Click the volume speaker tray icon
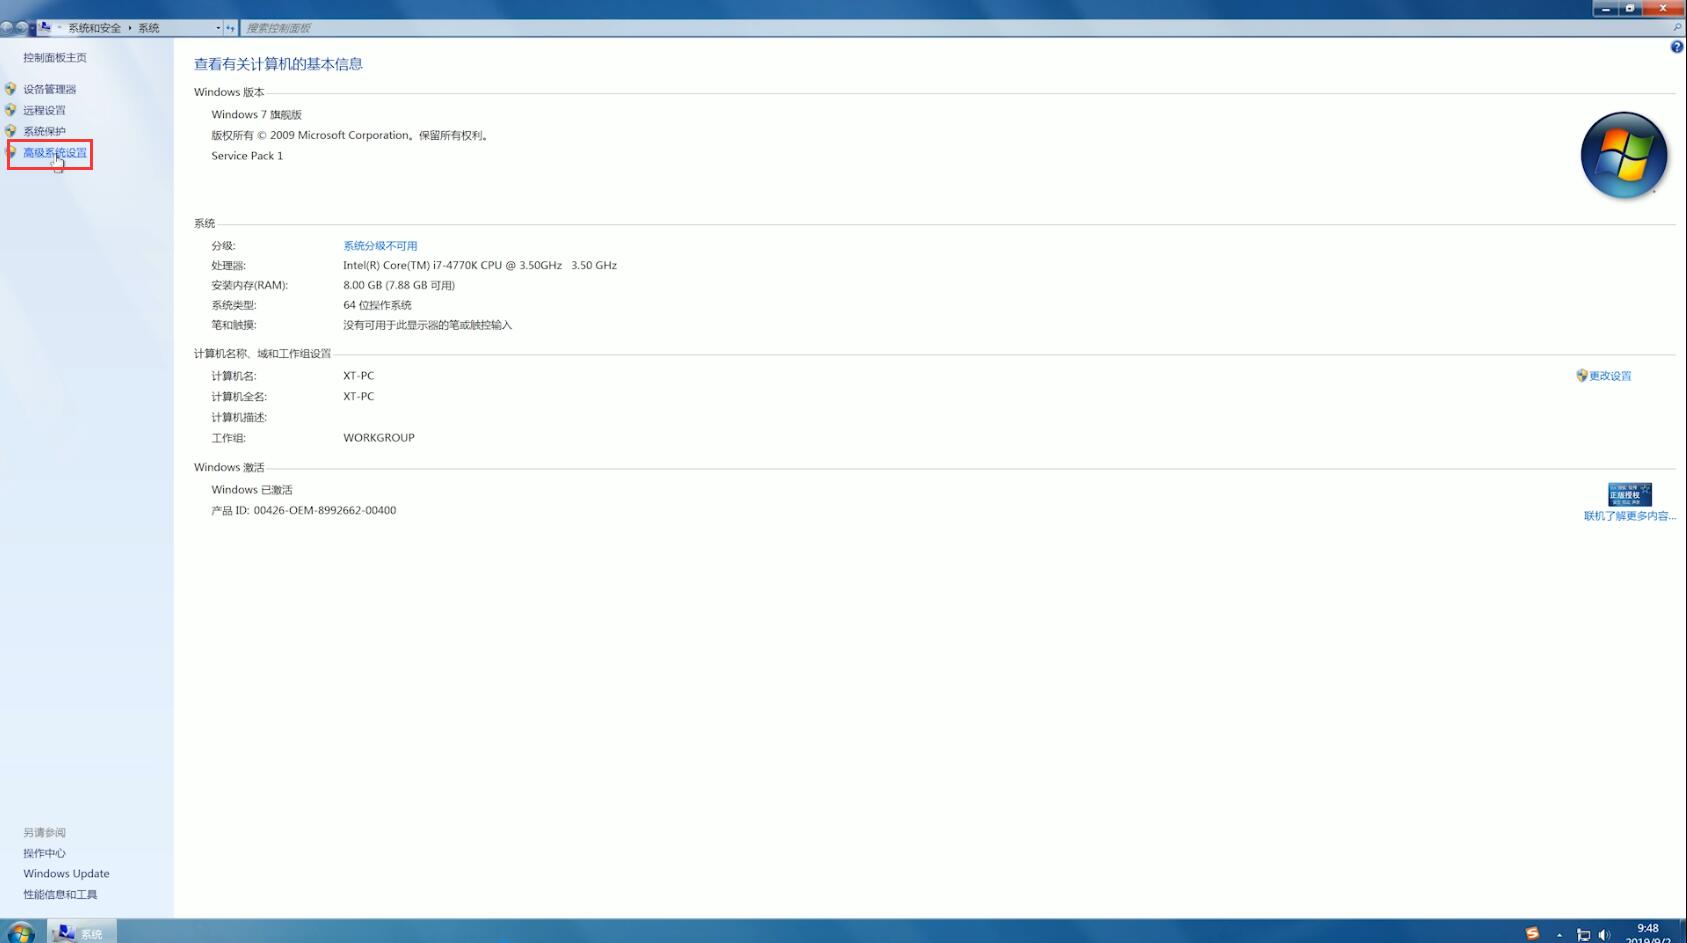Viewport: 1687px width, 943px height. point(1605,935)
